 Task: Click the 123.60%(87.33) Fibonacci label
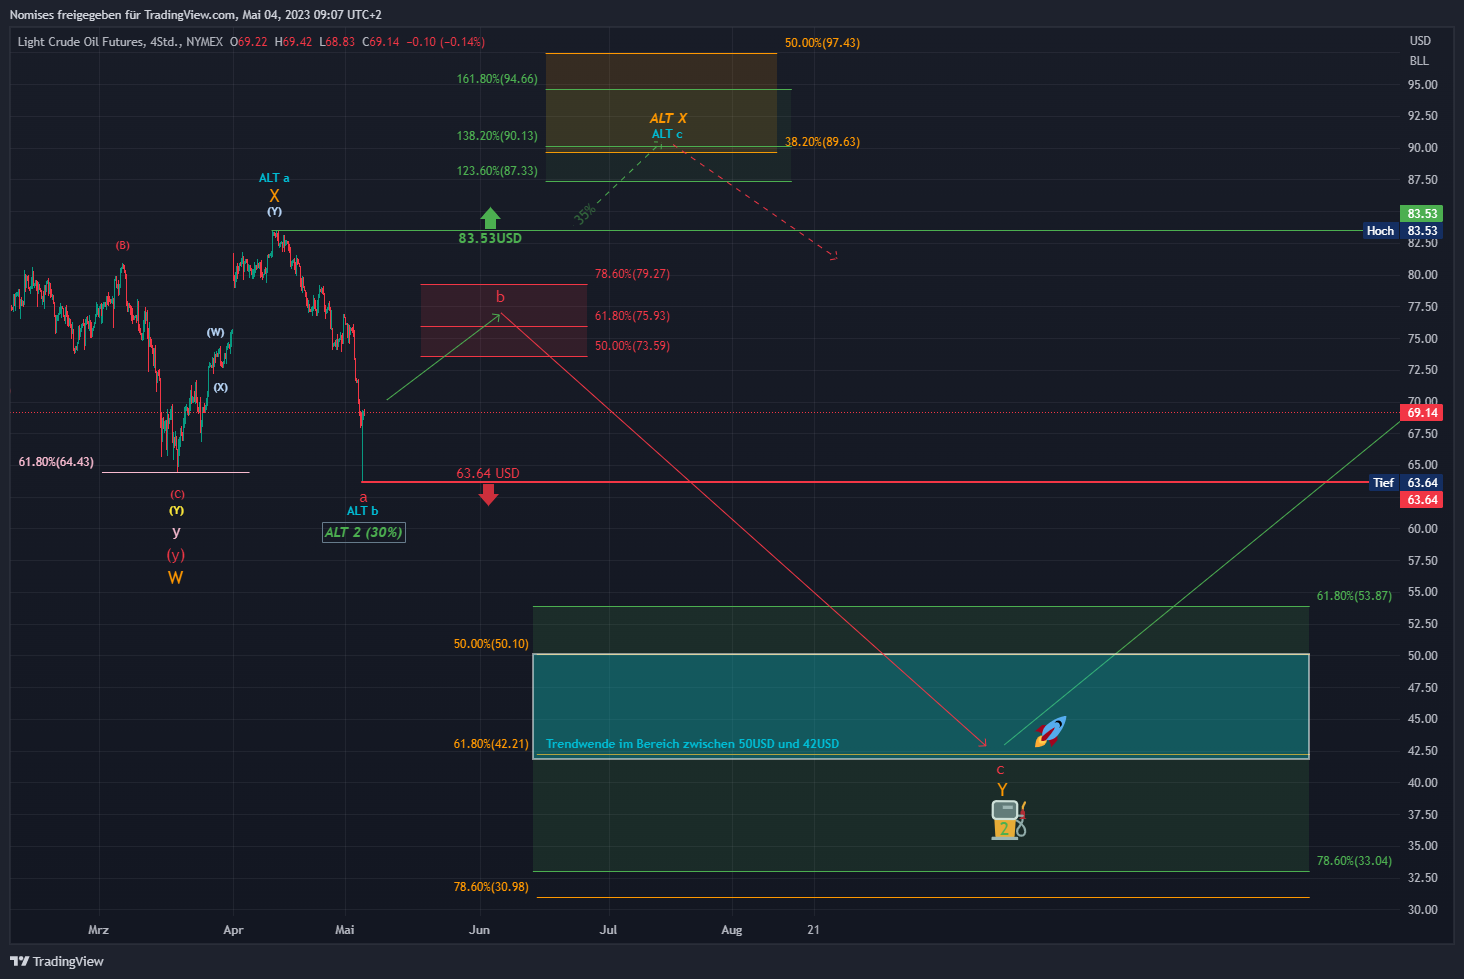(497, 171)
